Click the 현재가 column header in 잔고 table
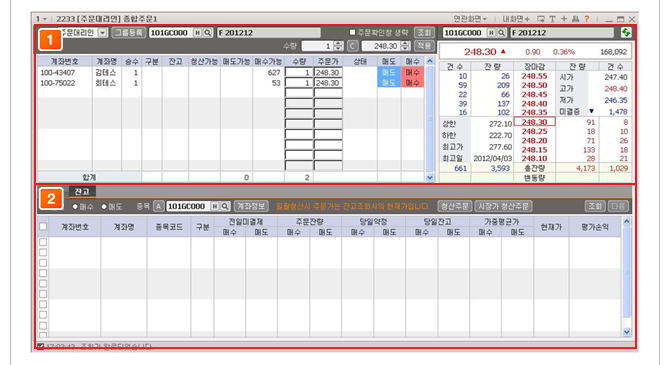 tap(551, 227)
